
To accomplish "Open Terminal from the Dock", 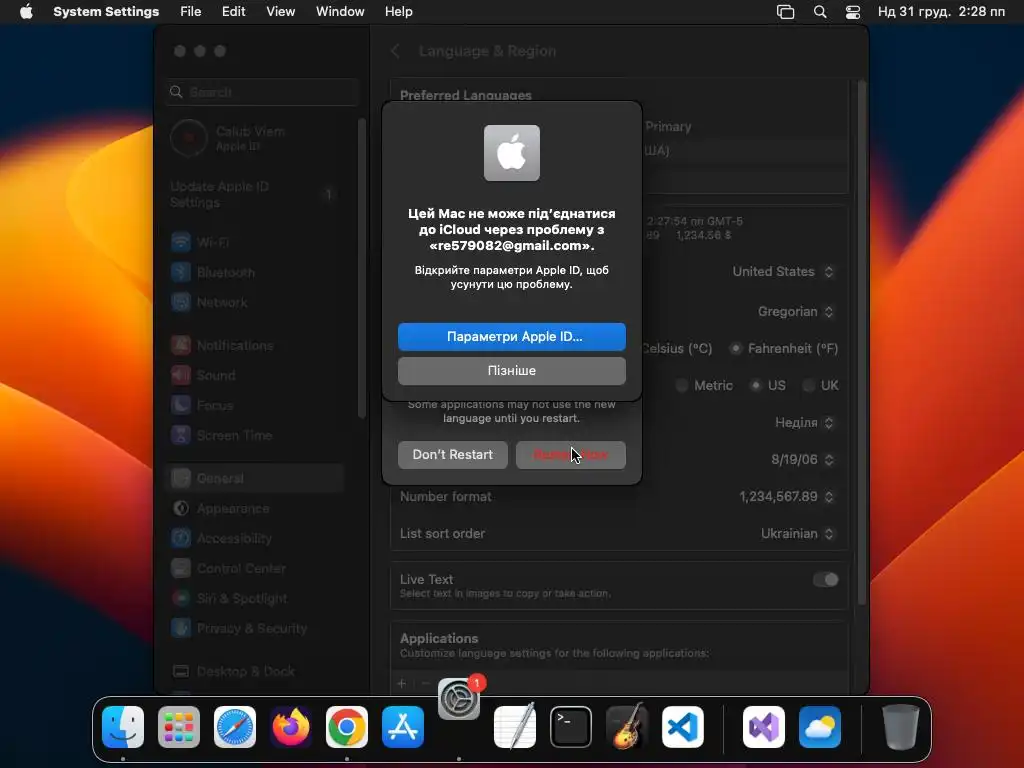I will (571, 727).
